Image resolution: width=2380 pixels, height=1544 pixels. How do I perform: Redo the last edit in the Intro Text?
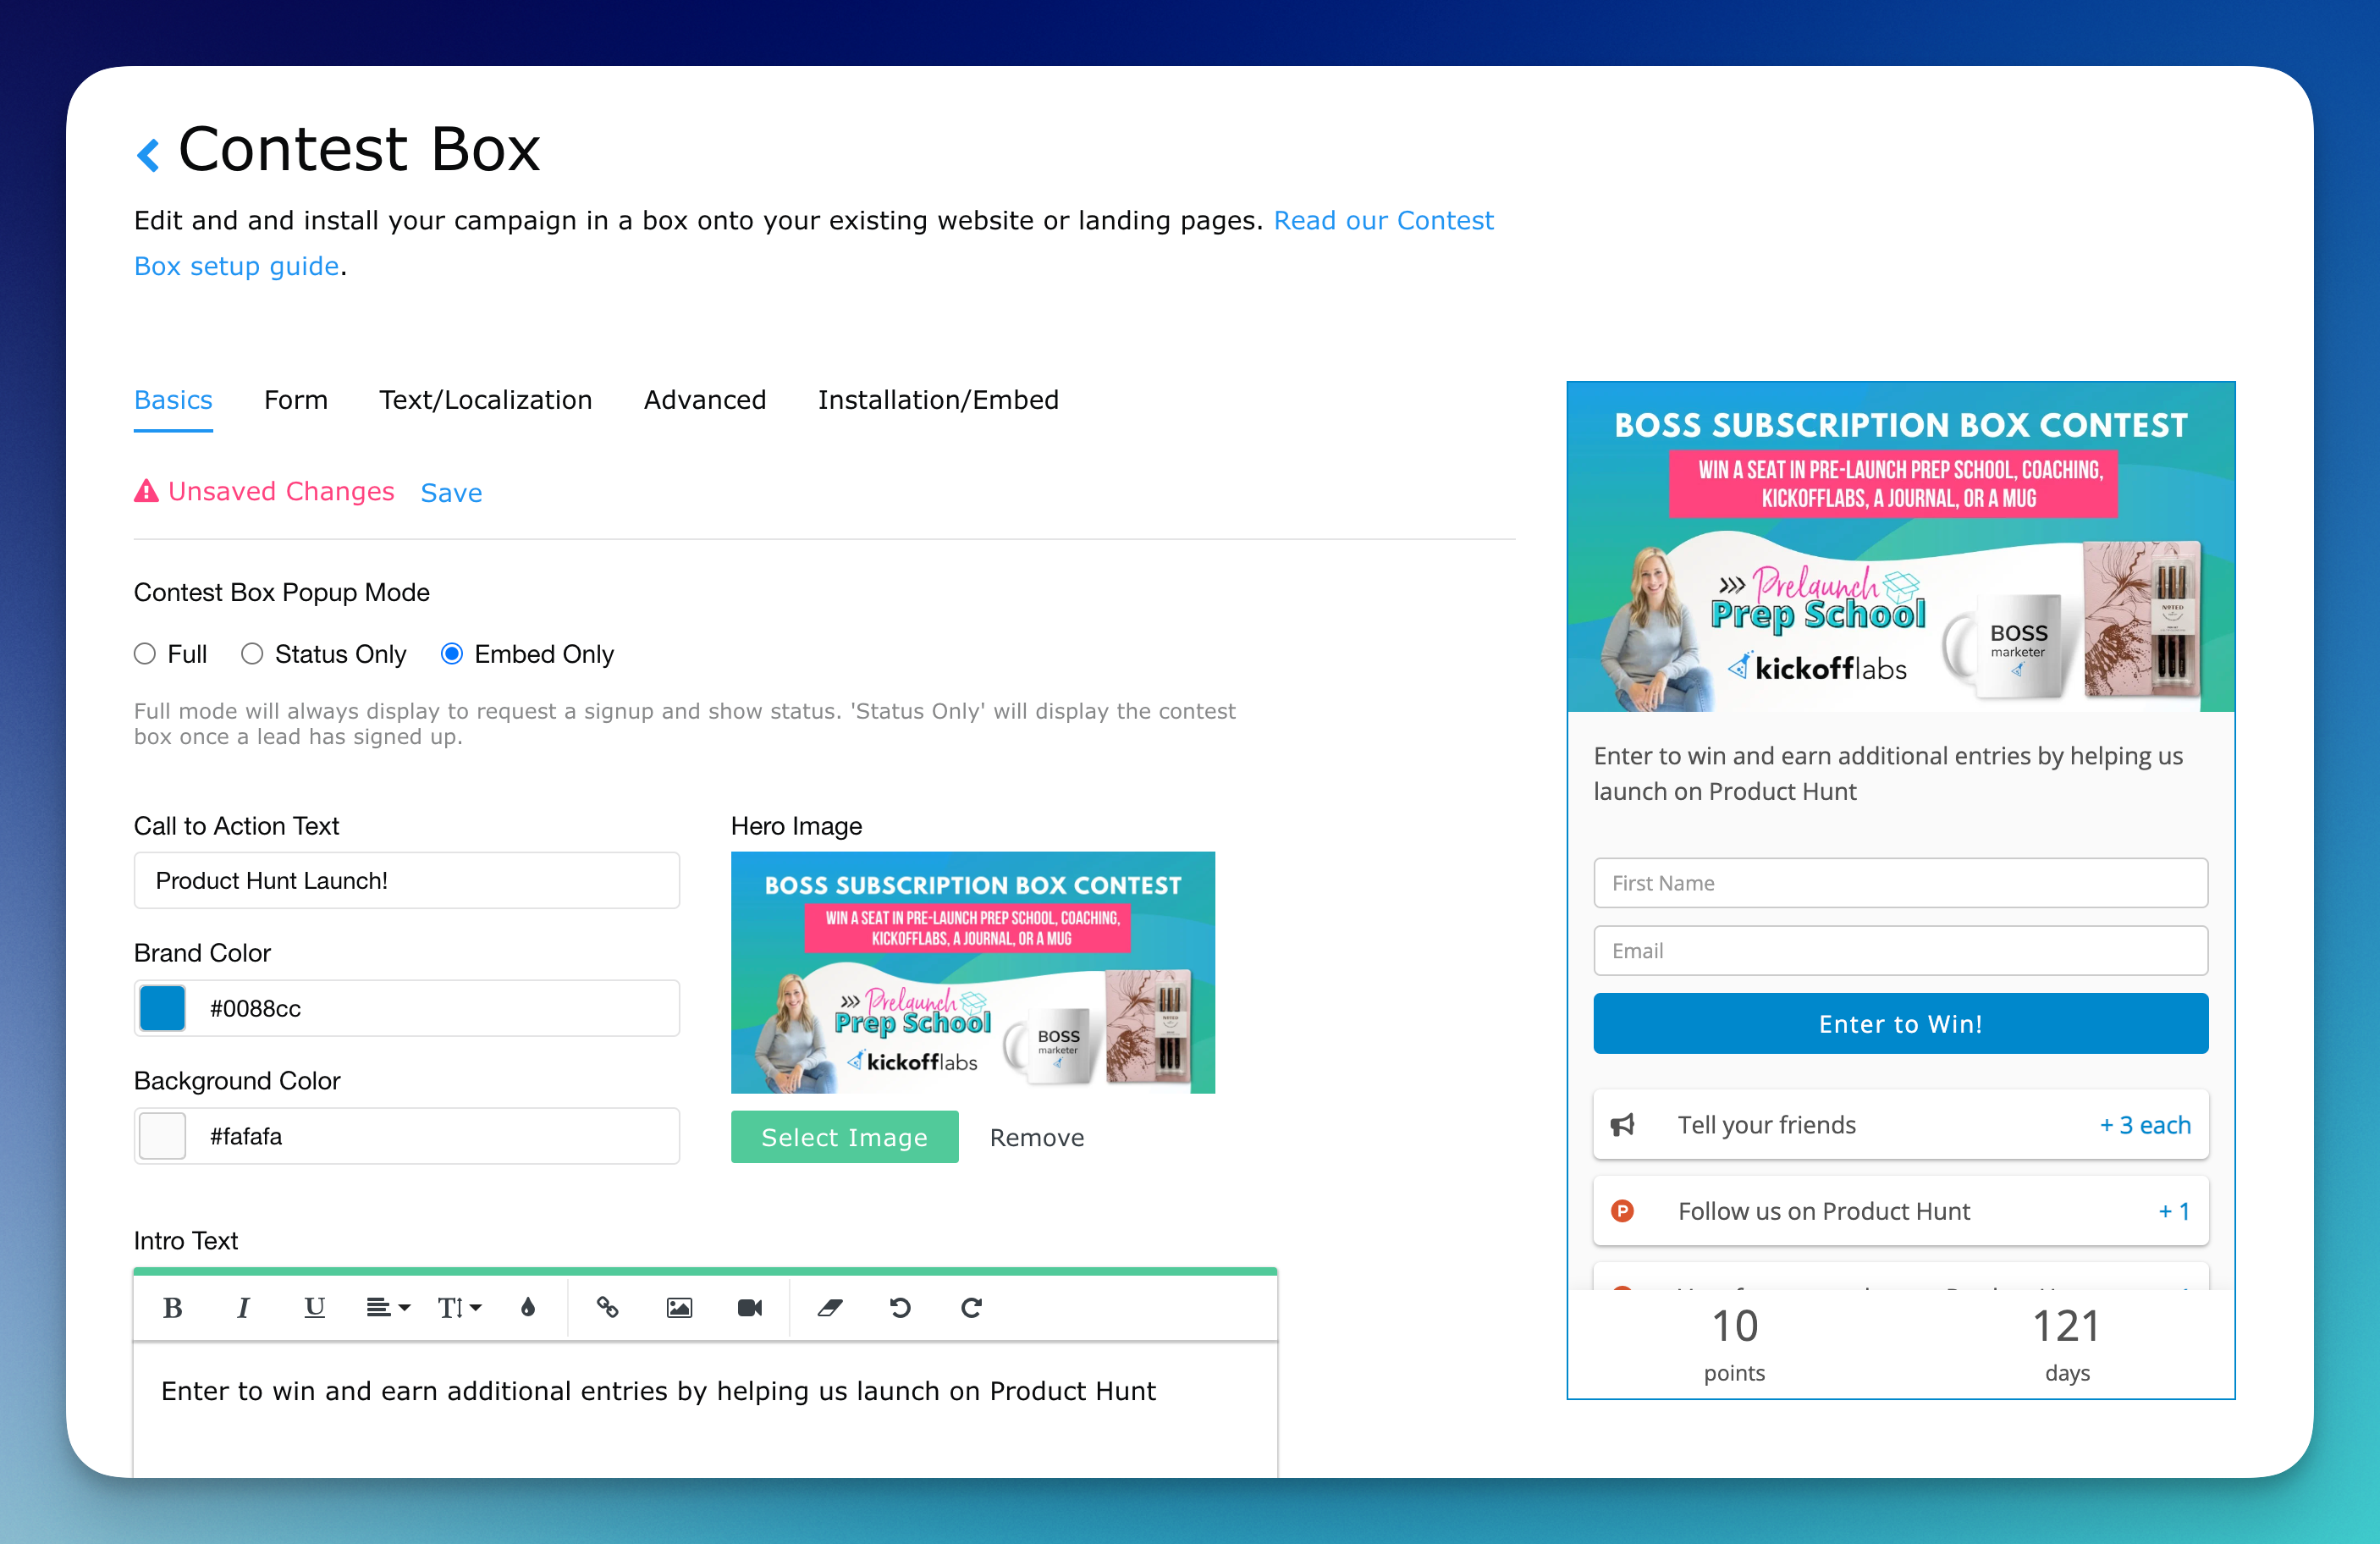tap(970, 1308)
